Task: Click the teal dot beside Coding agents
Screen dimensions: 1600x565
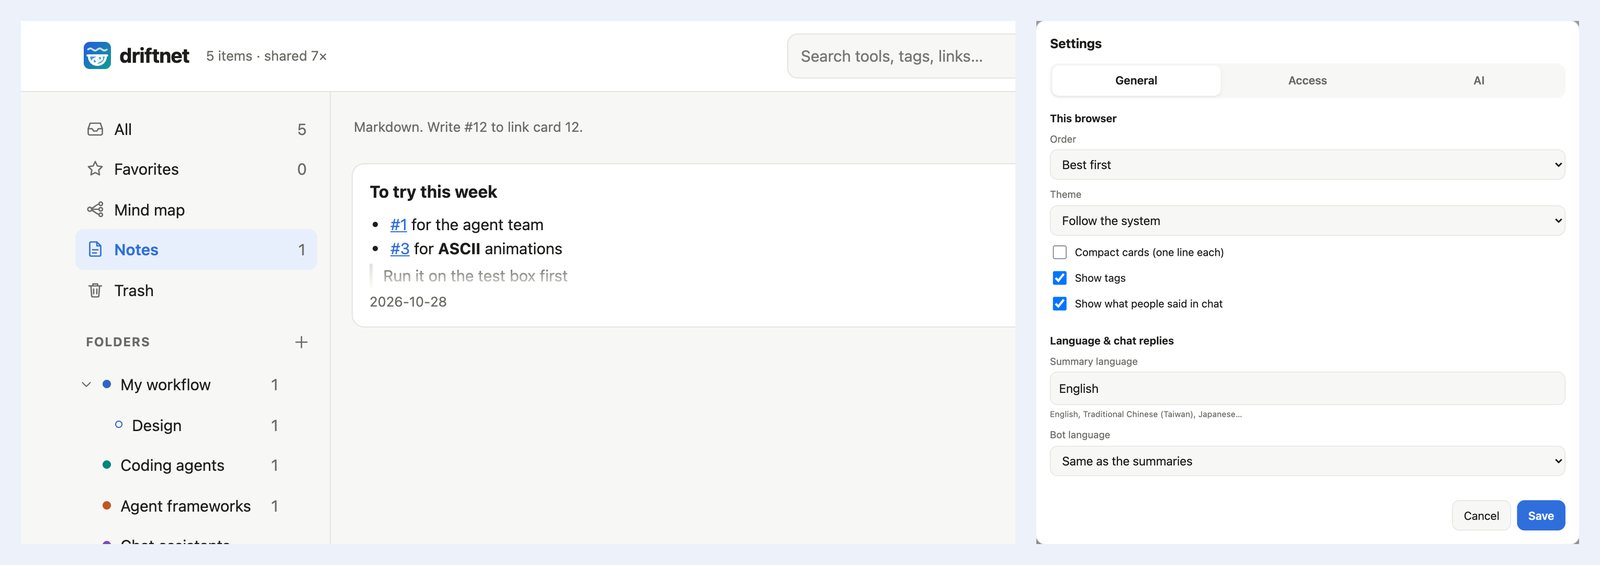Action: tap(107, 465)
